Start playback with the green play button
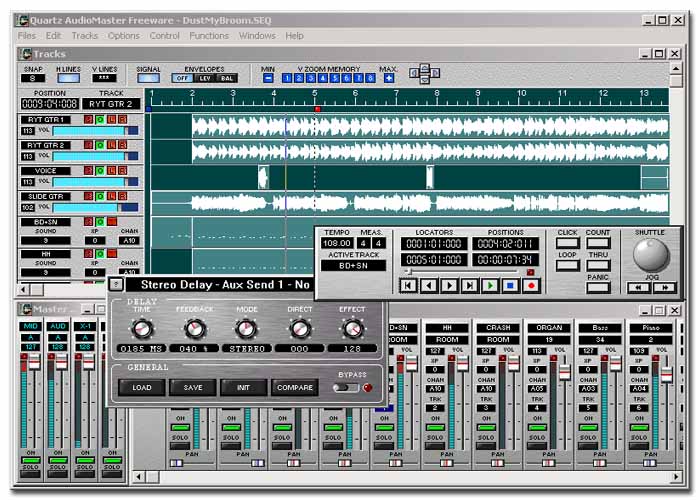Image resolution: width=700 pixels, height=500 pixels. 490,286
